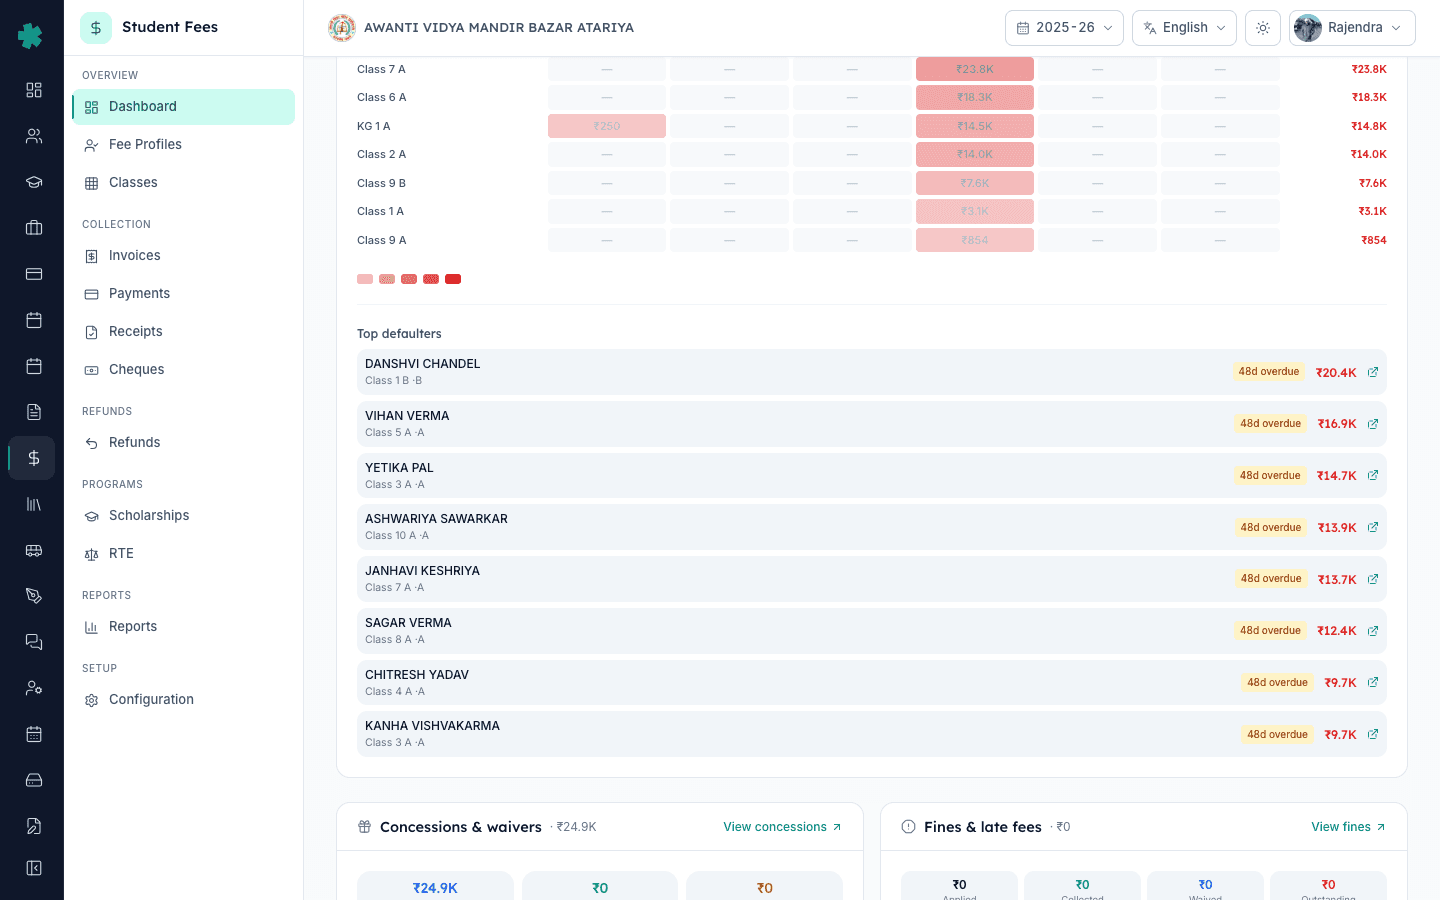Image resolution: width=1440 pixels, height=900 pixels.
Task: Open Configuration settings
Action: tap(183, 700)
